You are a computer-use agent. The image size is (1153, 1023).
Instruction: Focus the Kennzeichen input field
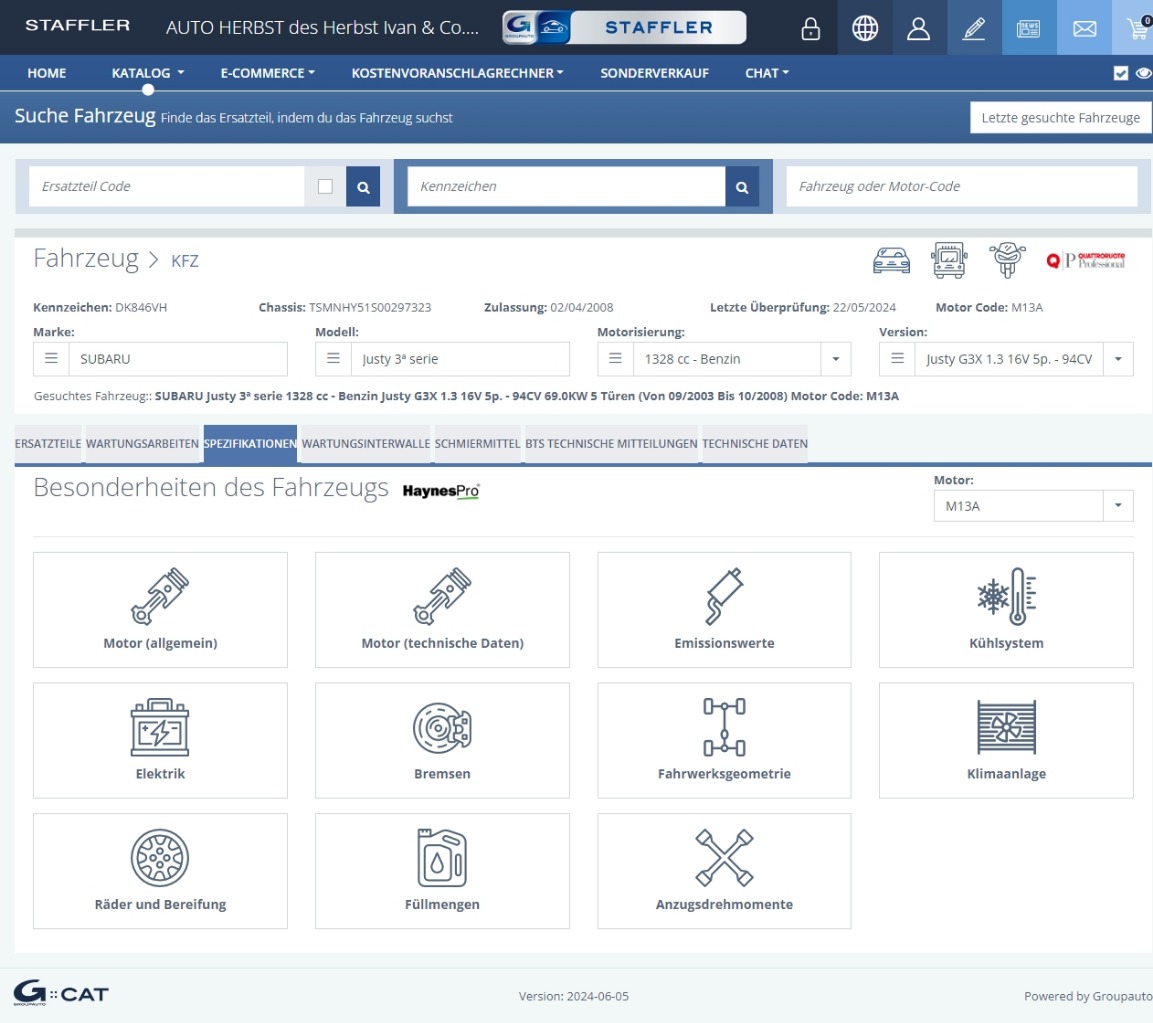click(x=566, y=187)
